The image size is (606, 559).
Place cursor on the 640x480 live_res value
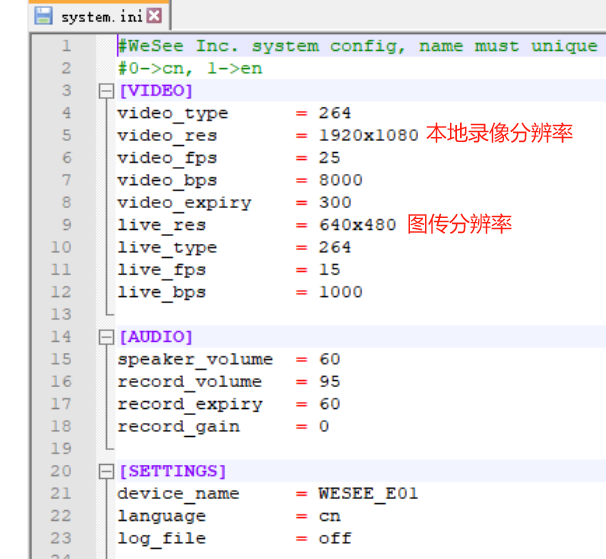point(357,225)
